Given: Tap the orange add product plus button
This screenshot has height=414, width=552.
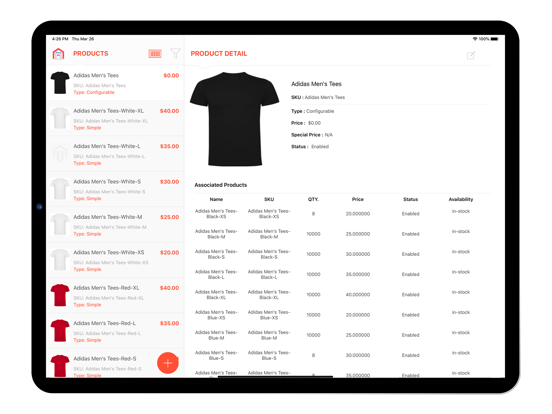Looking at the screenshot, I should click(168, 363).
